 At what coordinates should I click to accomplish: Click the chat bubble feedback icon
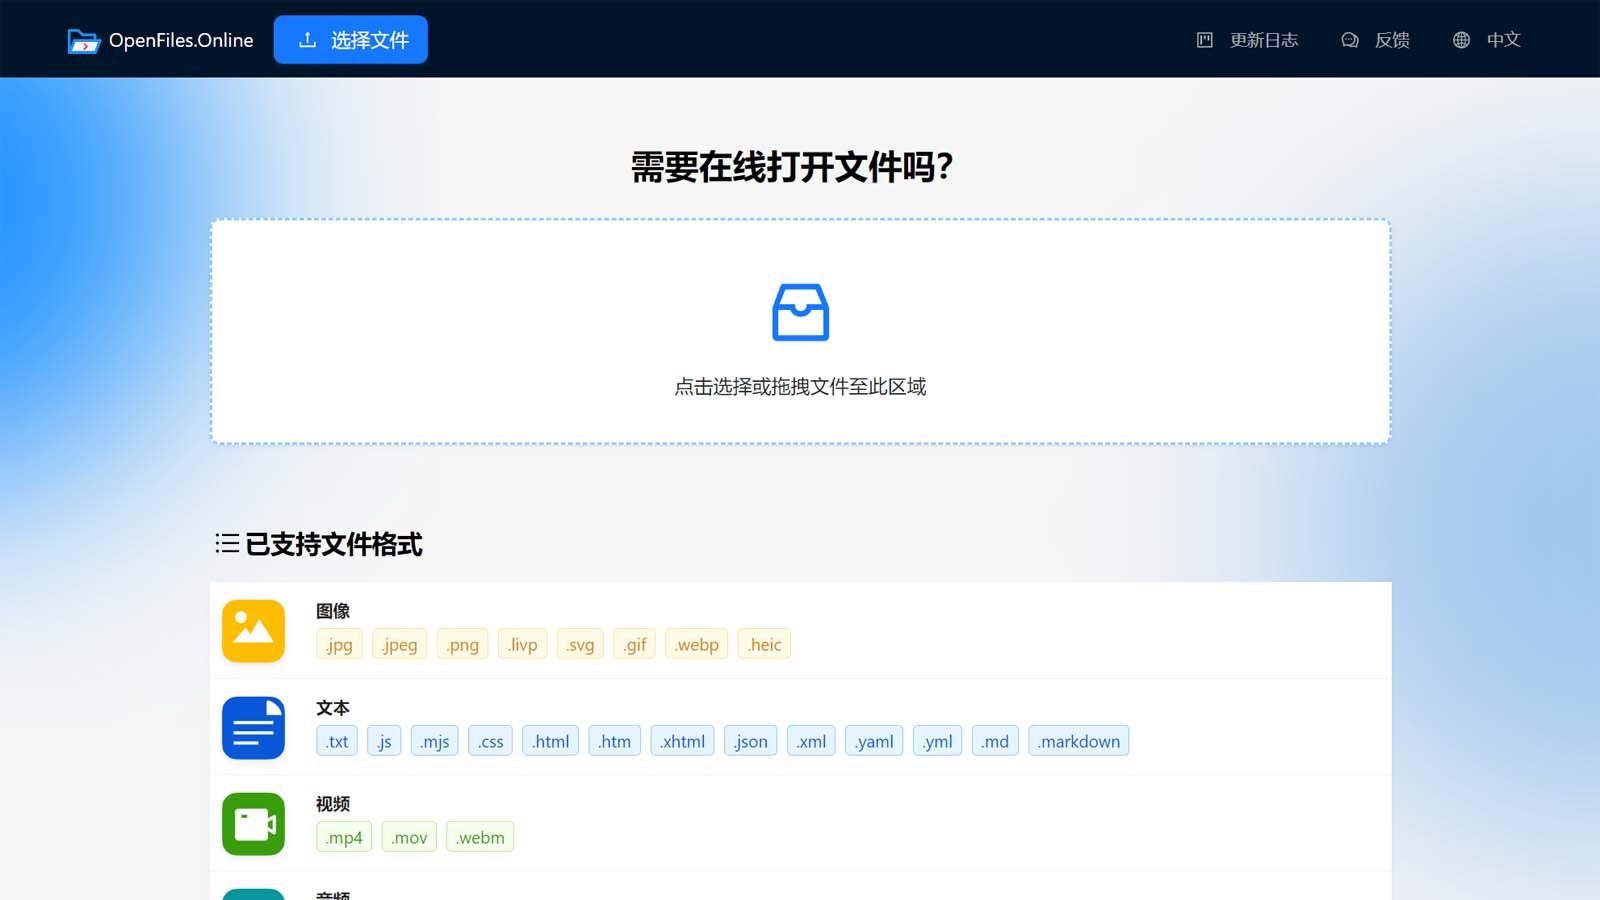[x=1350, y=40]
